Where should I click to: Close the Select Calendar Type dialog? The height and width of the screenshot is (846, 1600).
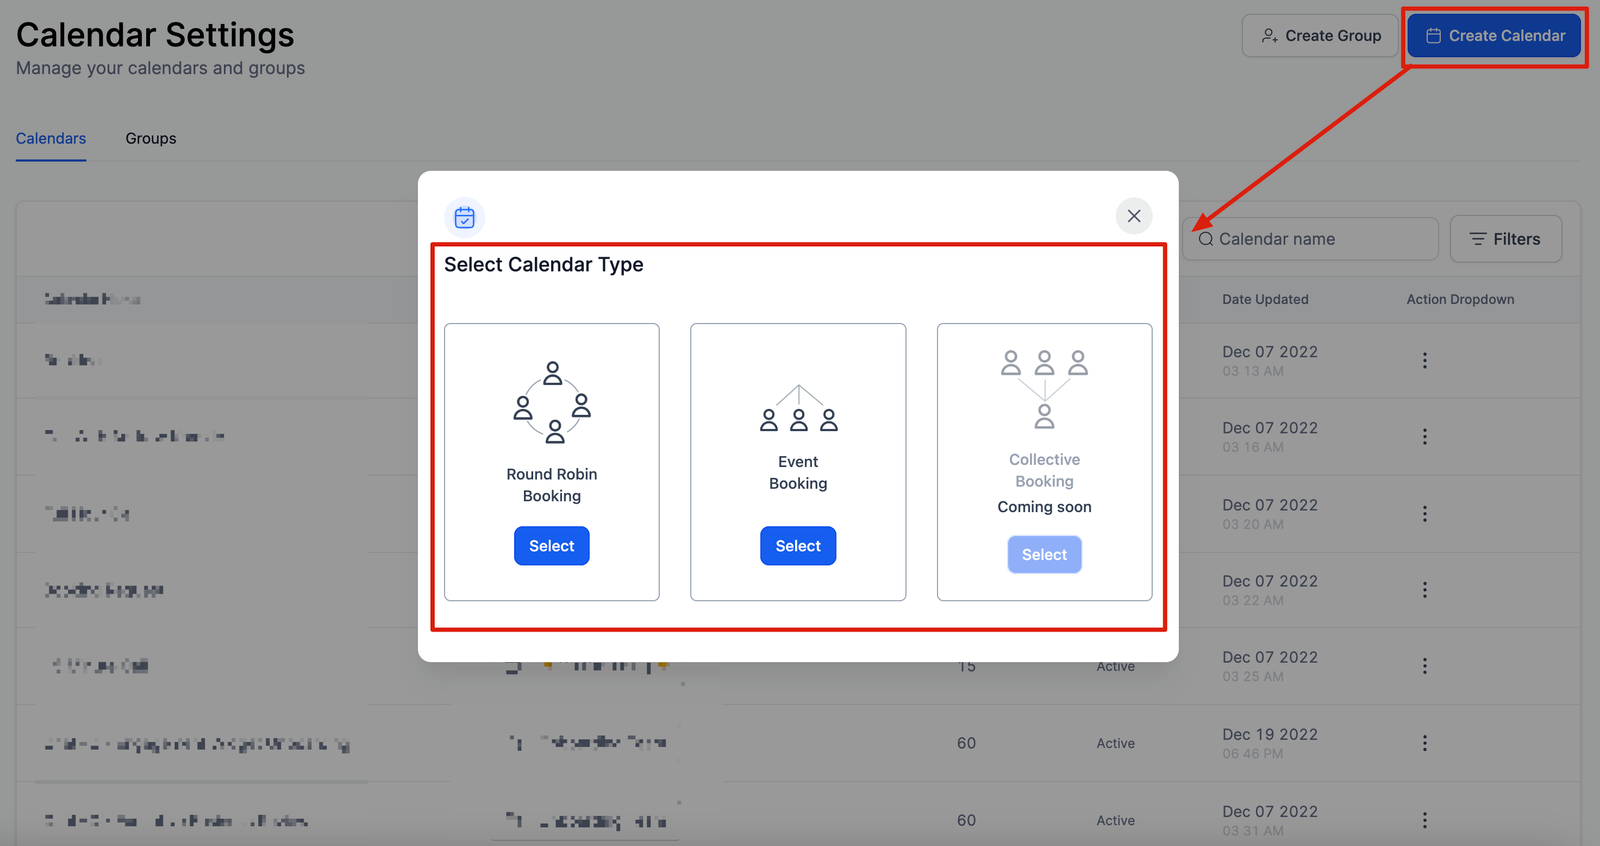pos(1134,216)
